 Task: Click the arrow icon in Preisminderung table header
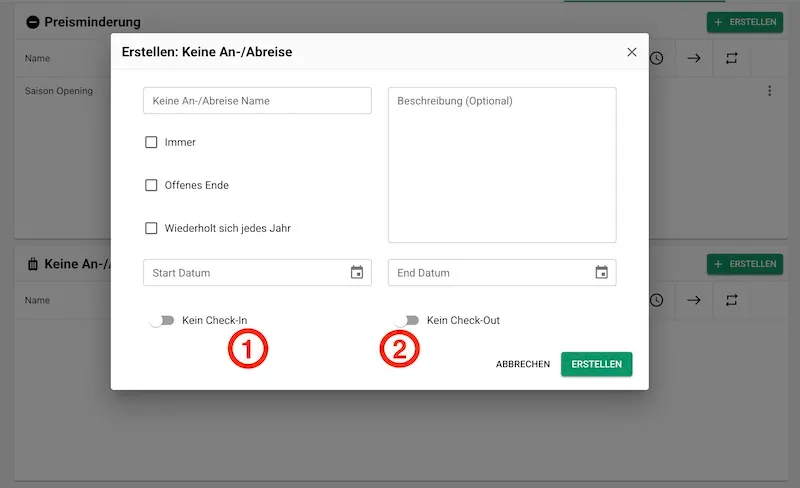tap(694, 58)
